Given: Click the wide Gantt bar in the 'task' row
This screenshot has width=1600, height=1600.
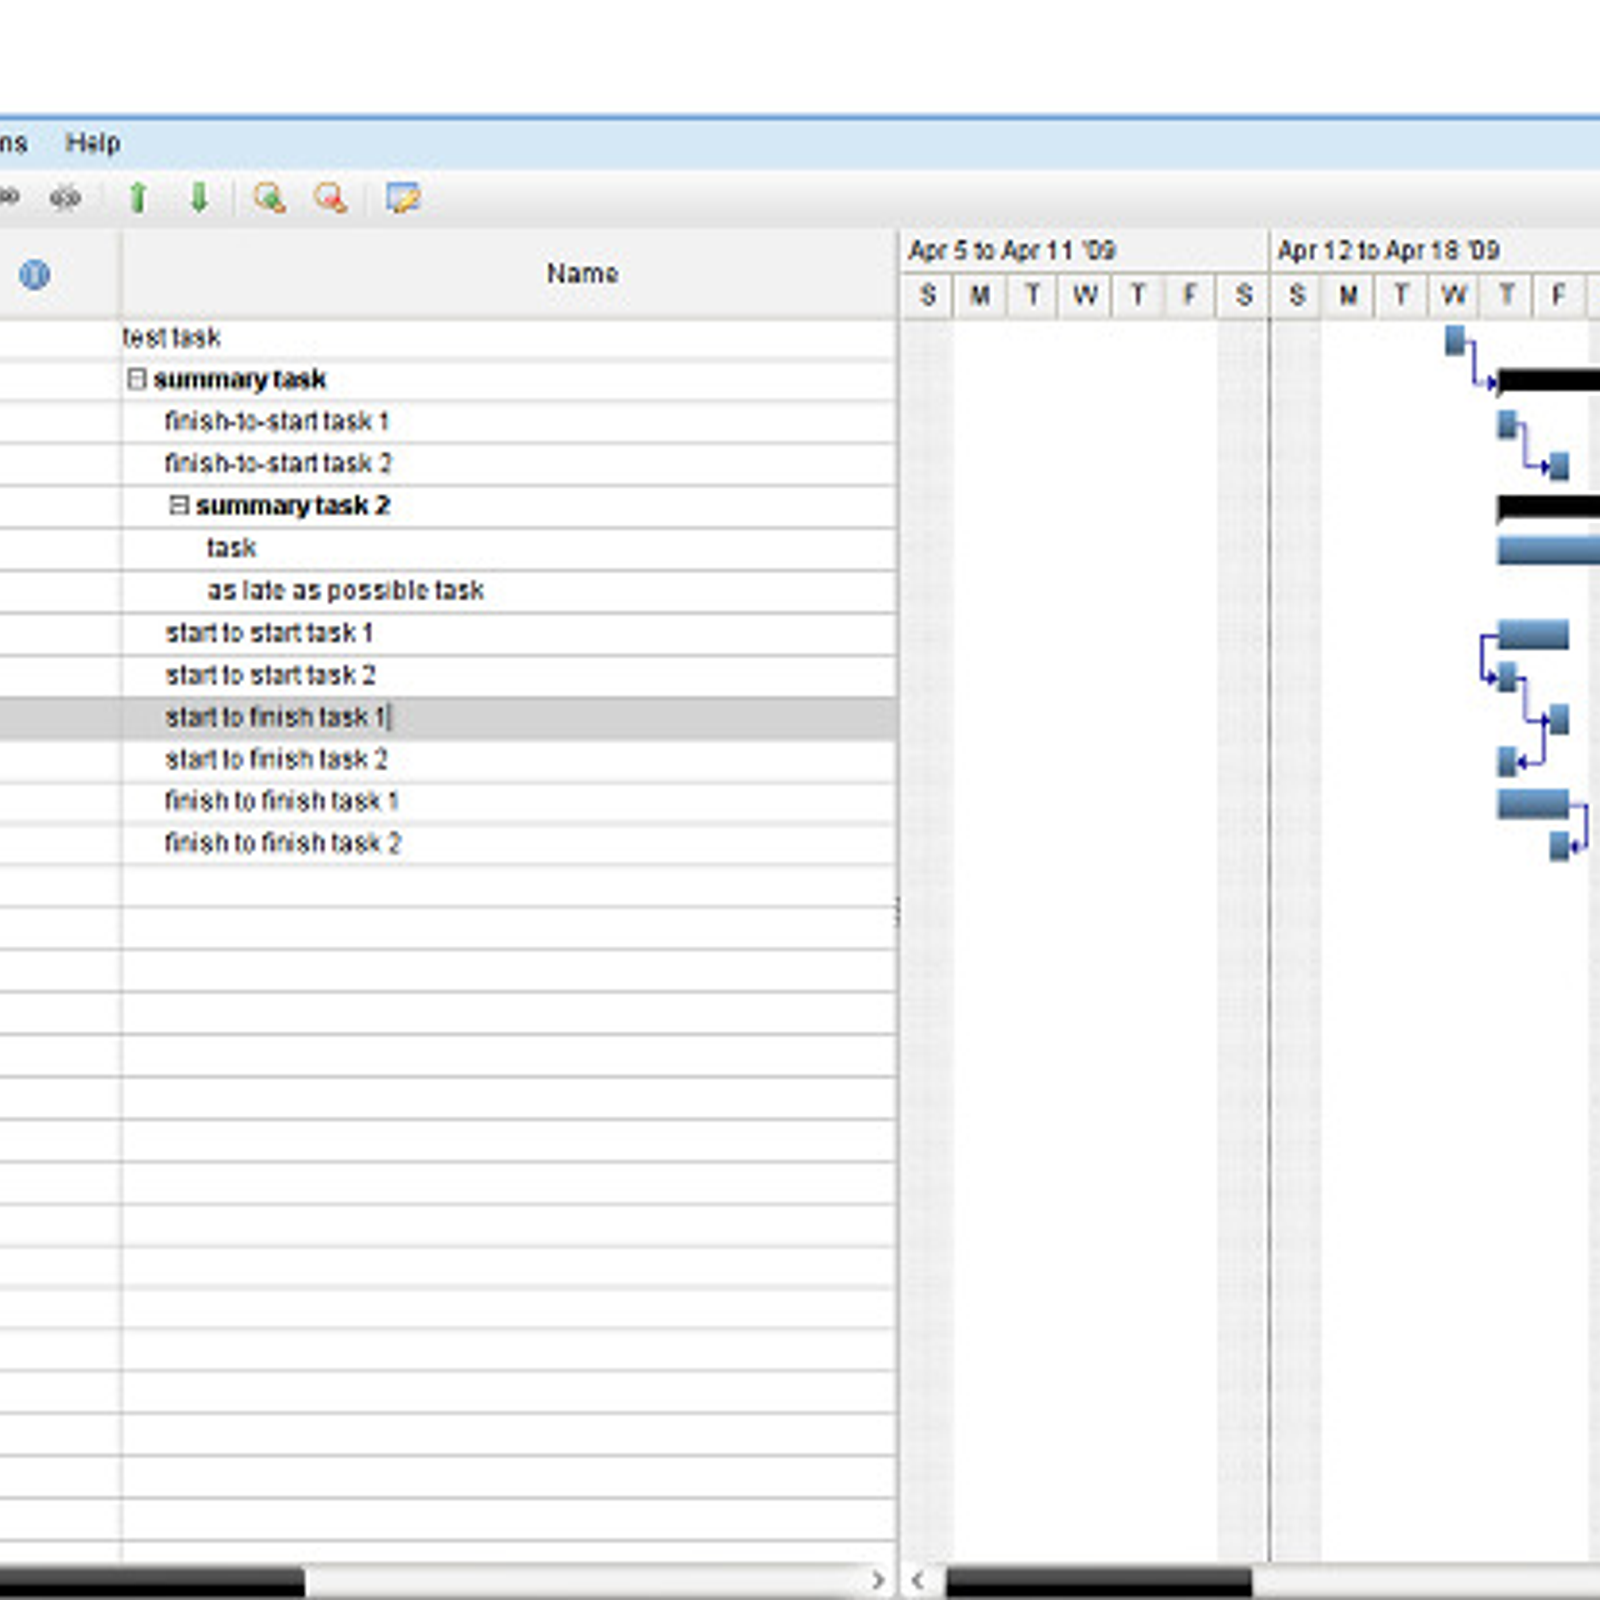Looking at the screenshot, I should pyautogui.click(x=1548, y=550).
